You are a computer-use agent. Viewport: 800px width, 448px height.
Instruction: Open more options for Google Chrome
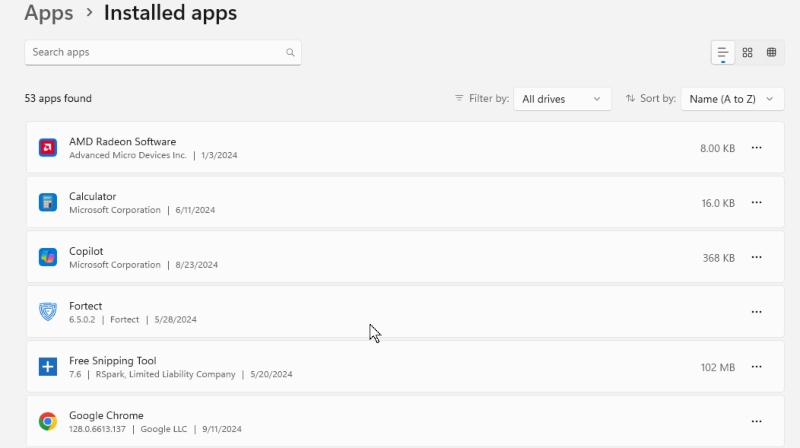point(756,421)
